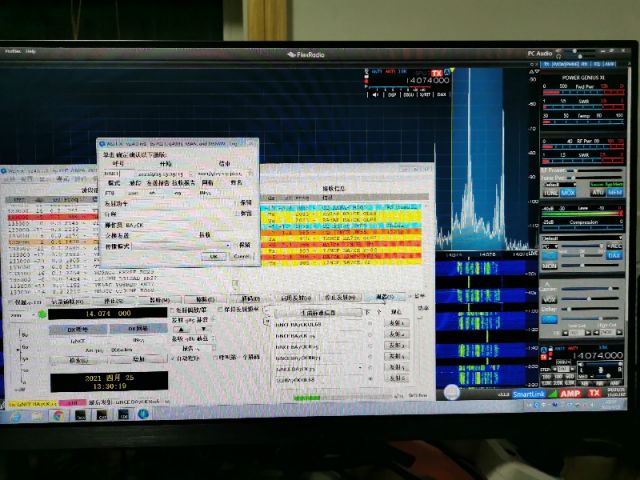Click the 发射 1 button
Screen dimensions: 640x480
click(x=396, y=323)
